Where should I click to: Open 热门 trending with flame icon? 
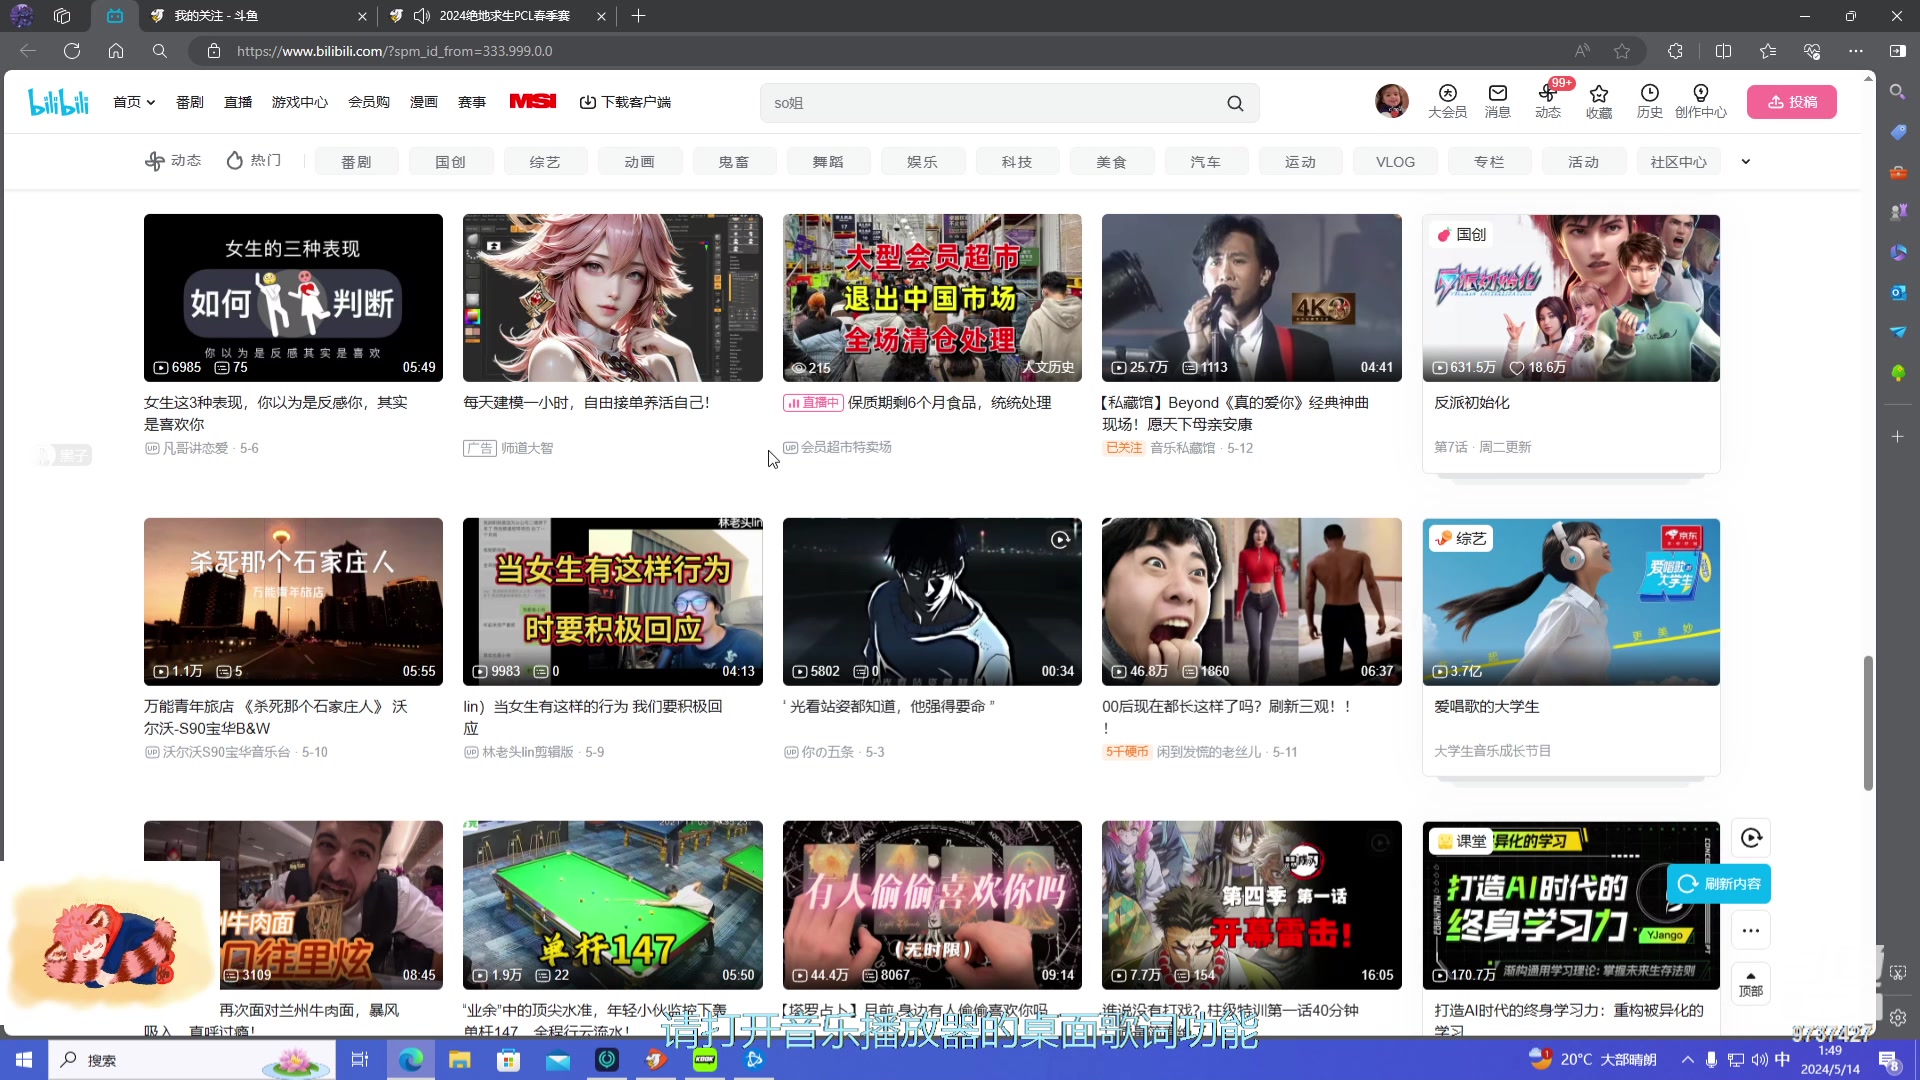pyautogui.click(x=254, y=161)
